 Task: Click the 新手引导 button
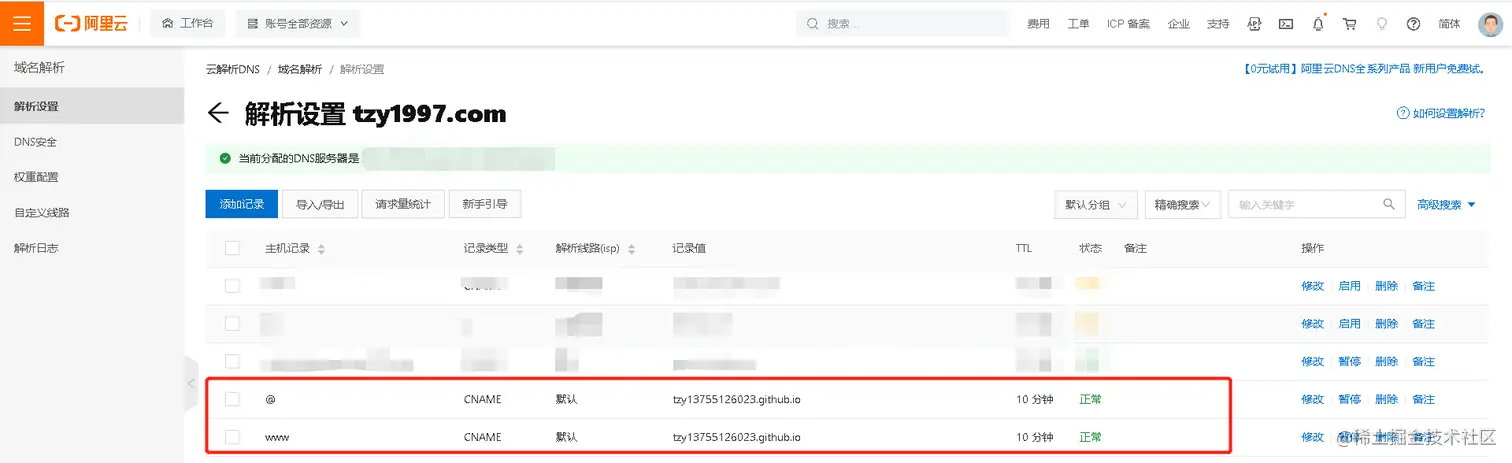(x=485, y=204)
